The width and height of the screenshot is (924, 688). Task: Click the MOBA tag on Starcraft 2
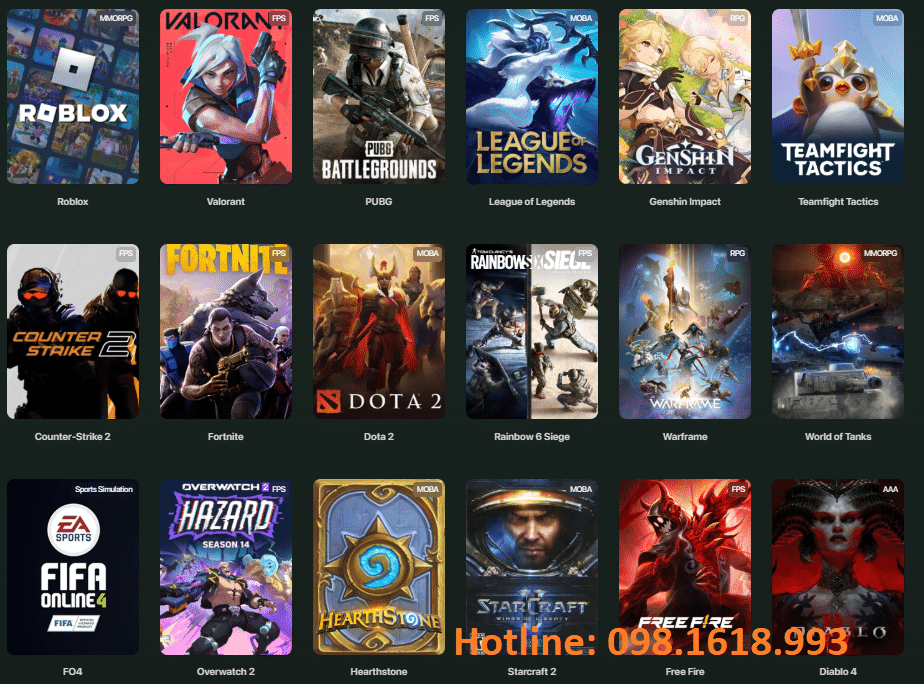(581, 489)
